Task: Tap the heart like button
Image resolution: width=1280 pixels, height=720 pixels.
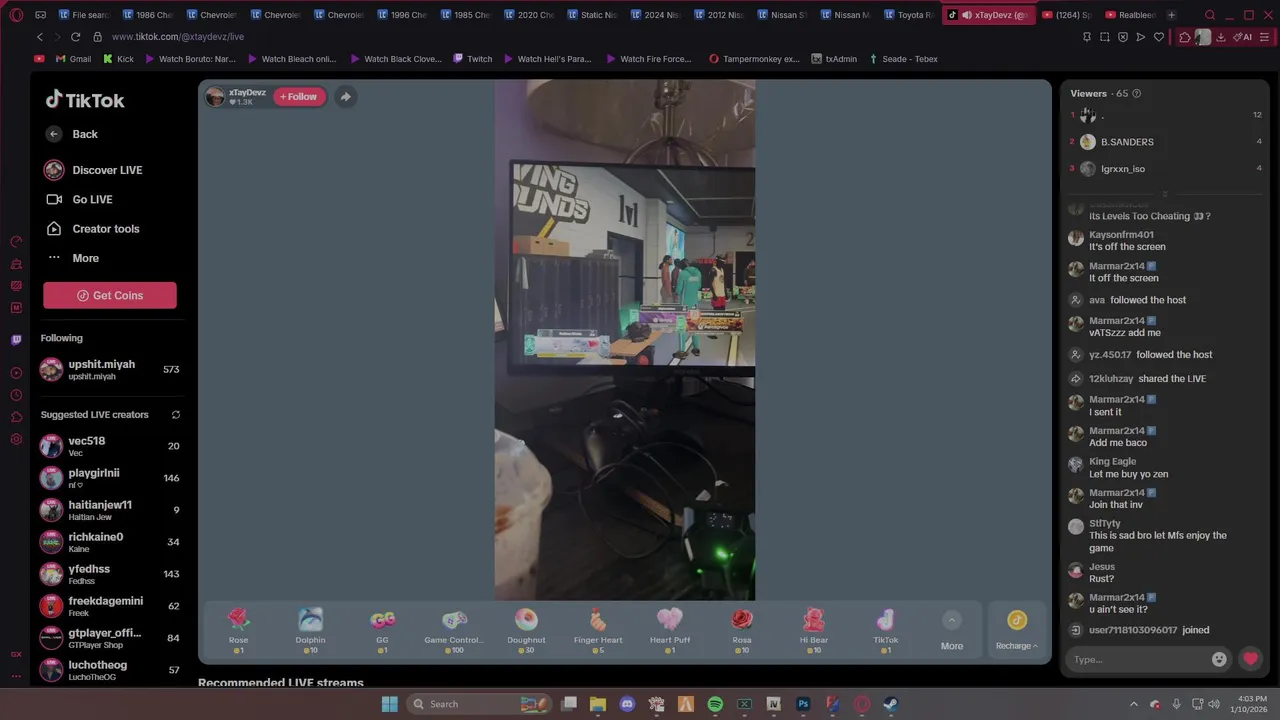Action: point(1250,659)
